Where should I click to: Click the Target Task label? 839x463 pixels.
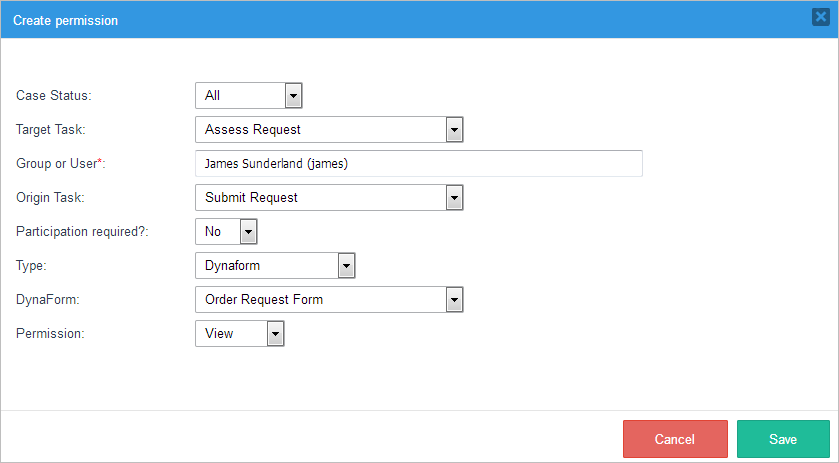(51, 130)
